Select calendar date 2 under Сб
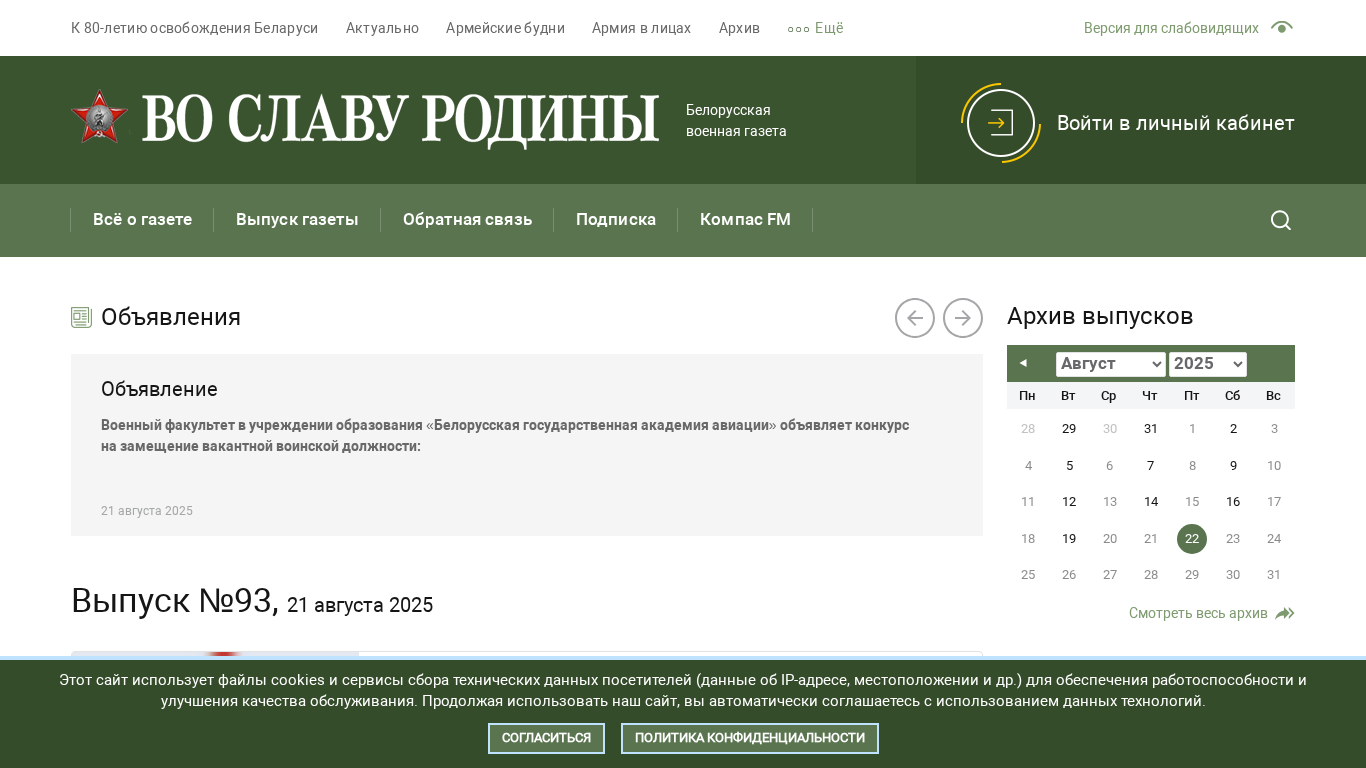This screenshot has width=1366, height=768. (1233, 429)
